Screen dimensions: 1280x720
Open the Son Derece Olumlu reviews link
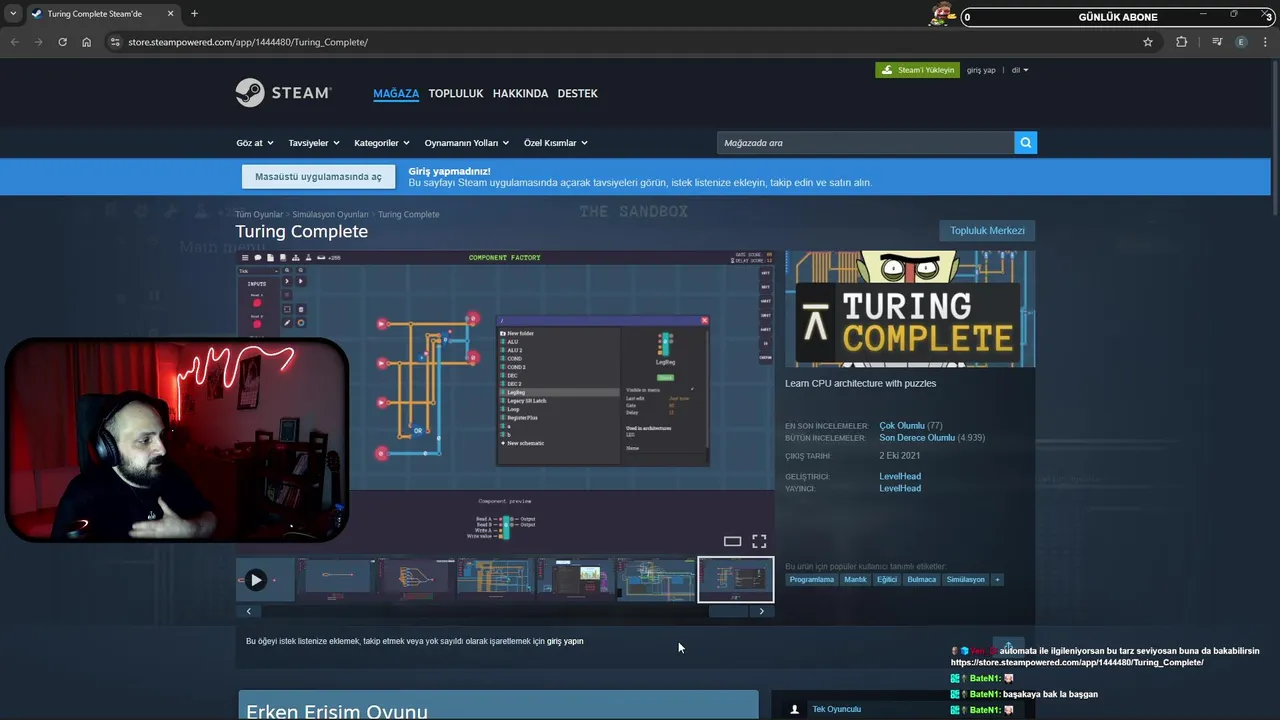tap(917, 438)
